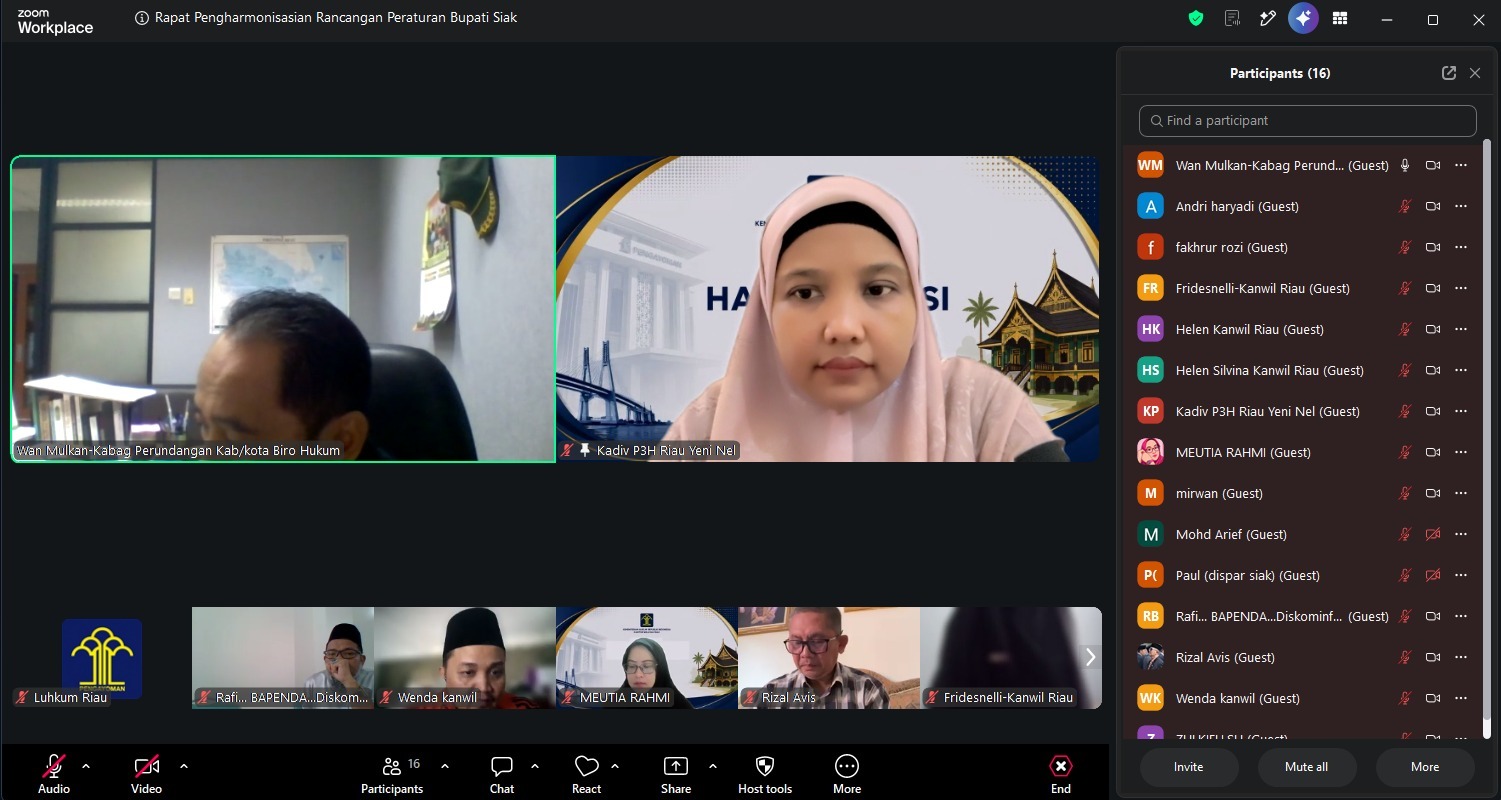This screenshot has width=1501, height=800.
Task: Expand the Share options arrow
Action: 712,767
